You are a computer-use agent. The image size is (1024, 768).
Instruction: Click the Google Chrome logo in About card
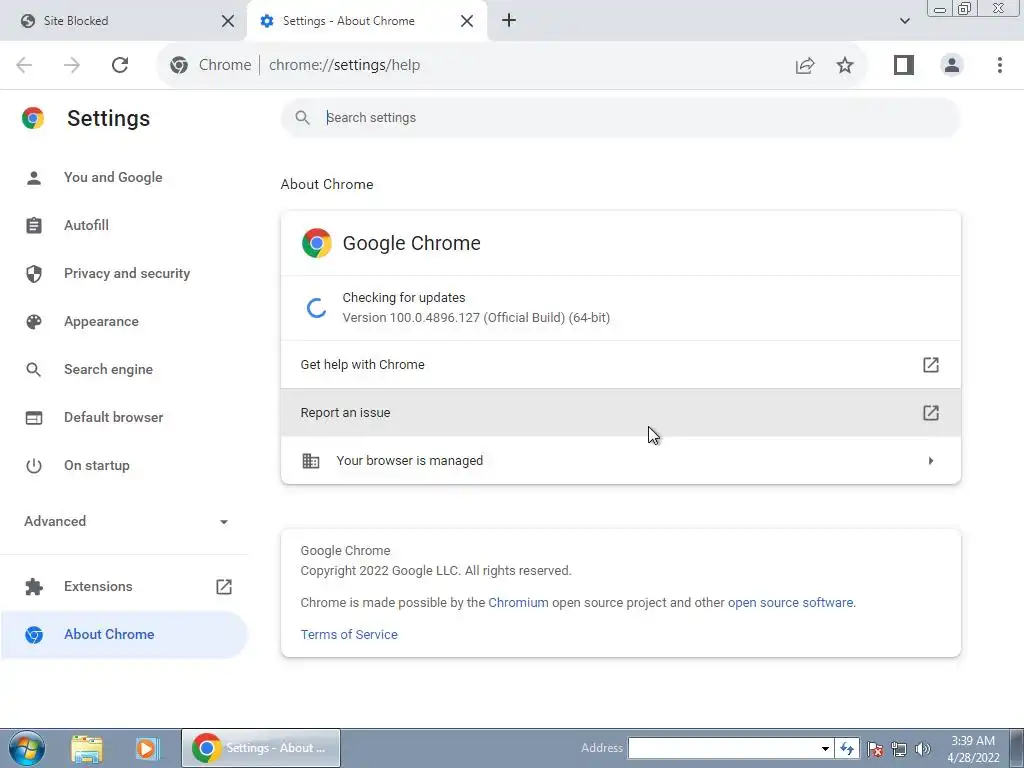(317, 243)
